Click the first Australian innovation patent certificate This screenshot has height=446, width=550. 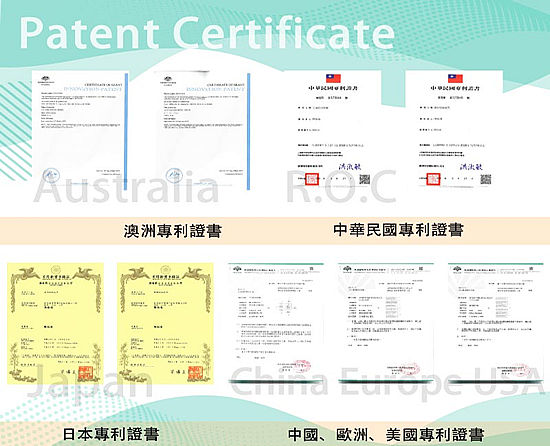point(80,131)
